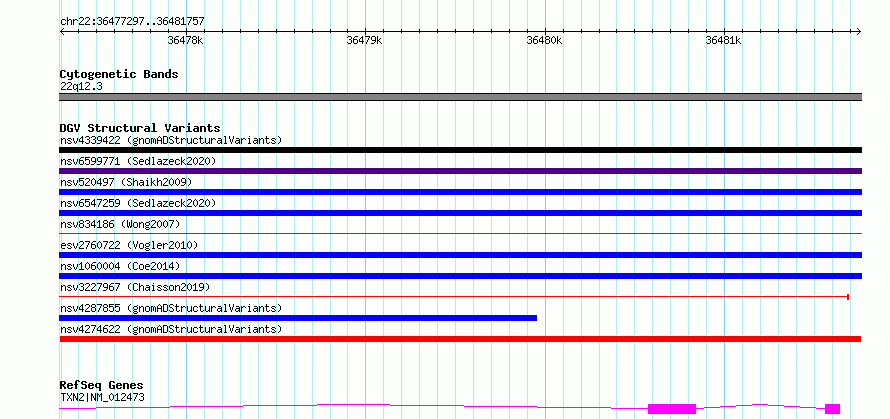Select the blue nsv520497 variant bar
The image size is (890, 419).
tap(460, 192)
